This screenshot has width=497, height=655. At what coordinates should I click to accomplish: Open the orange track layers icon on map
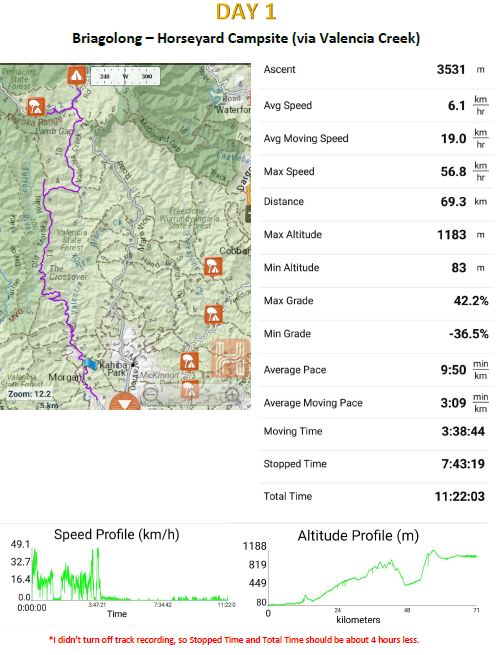(230, 358)
